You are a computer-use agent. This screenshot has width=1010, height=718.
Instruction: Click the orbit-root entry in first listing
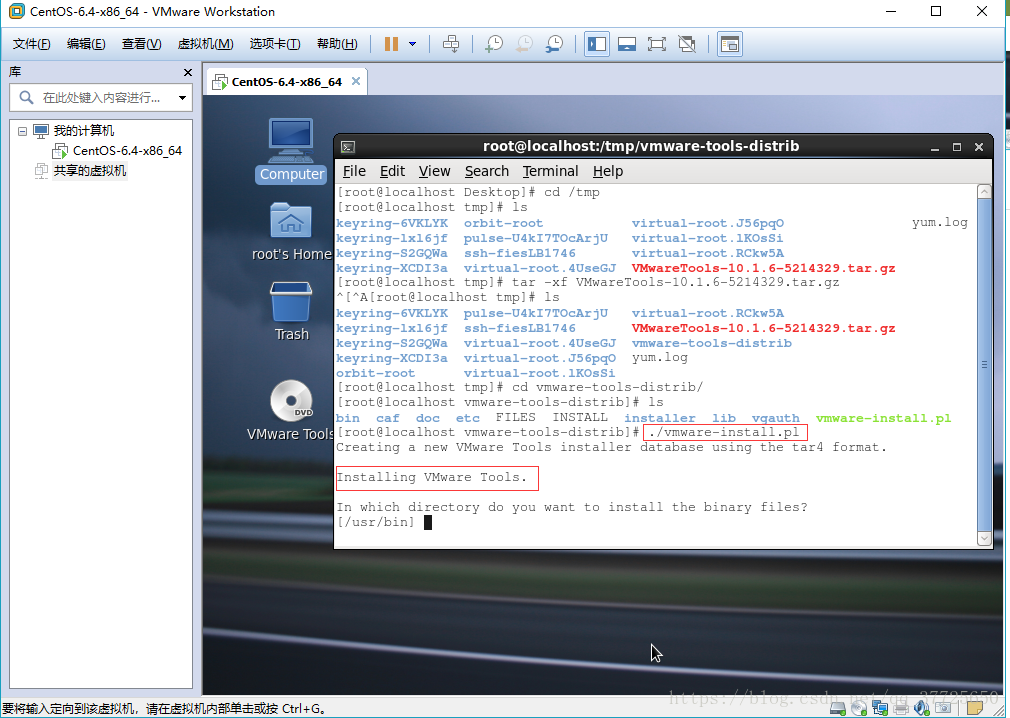[503, 223]
